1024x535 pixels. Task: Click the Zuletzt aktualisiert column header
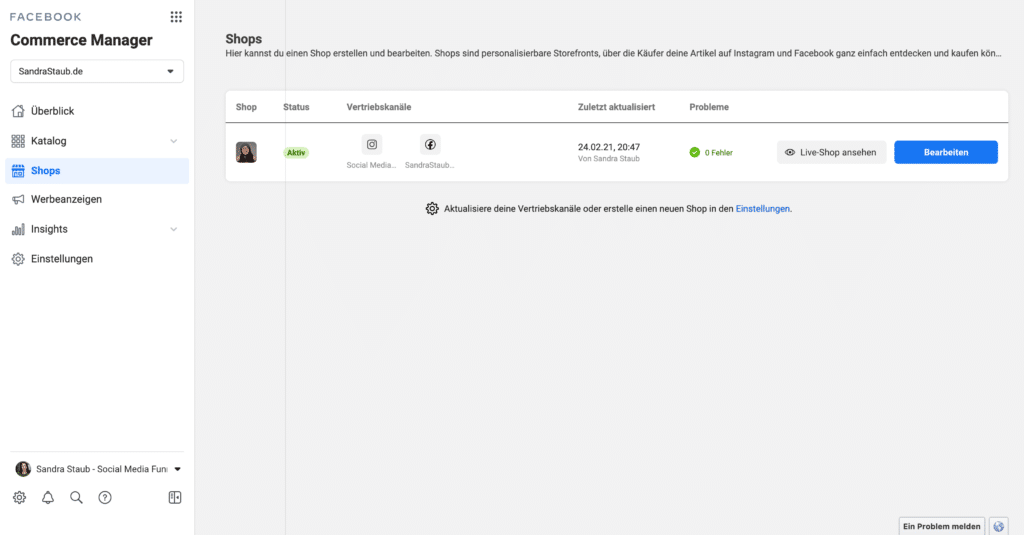(x=616, y=107)
